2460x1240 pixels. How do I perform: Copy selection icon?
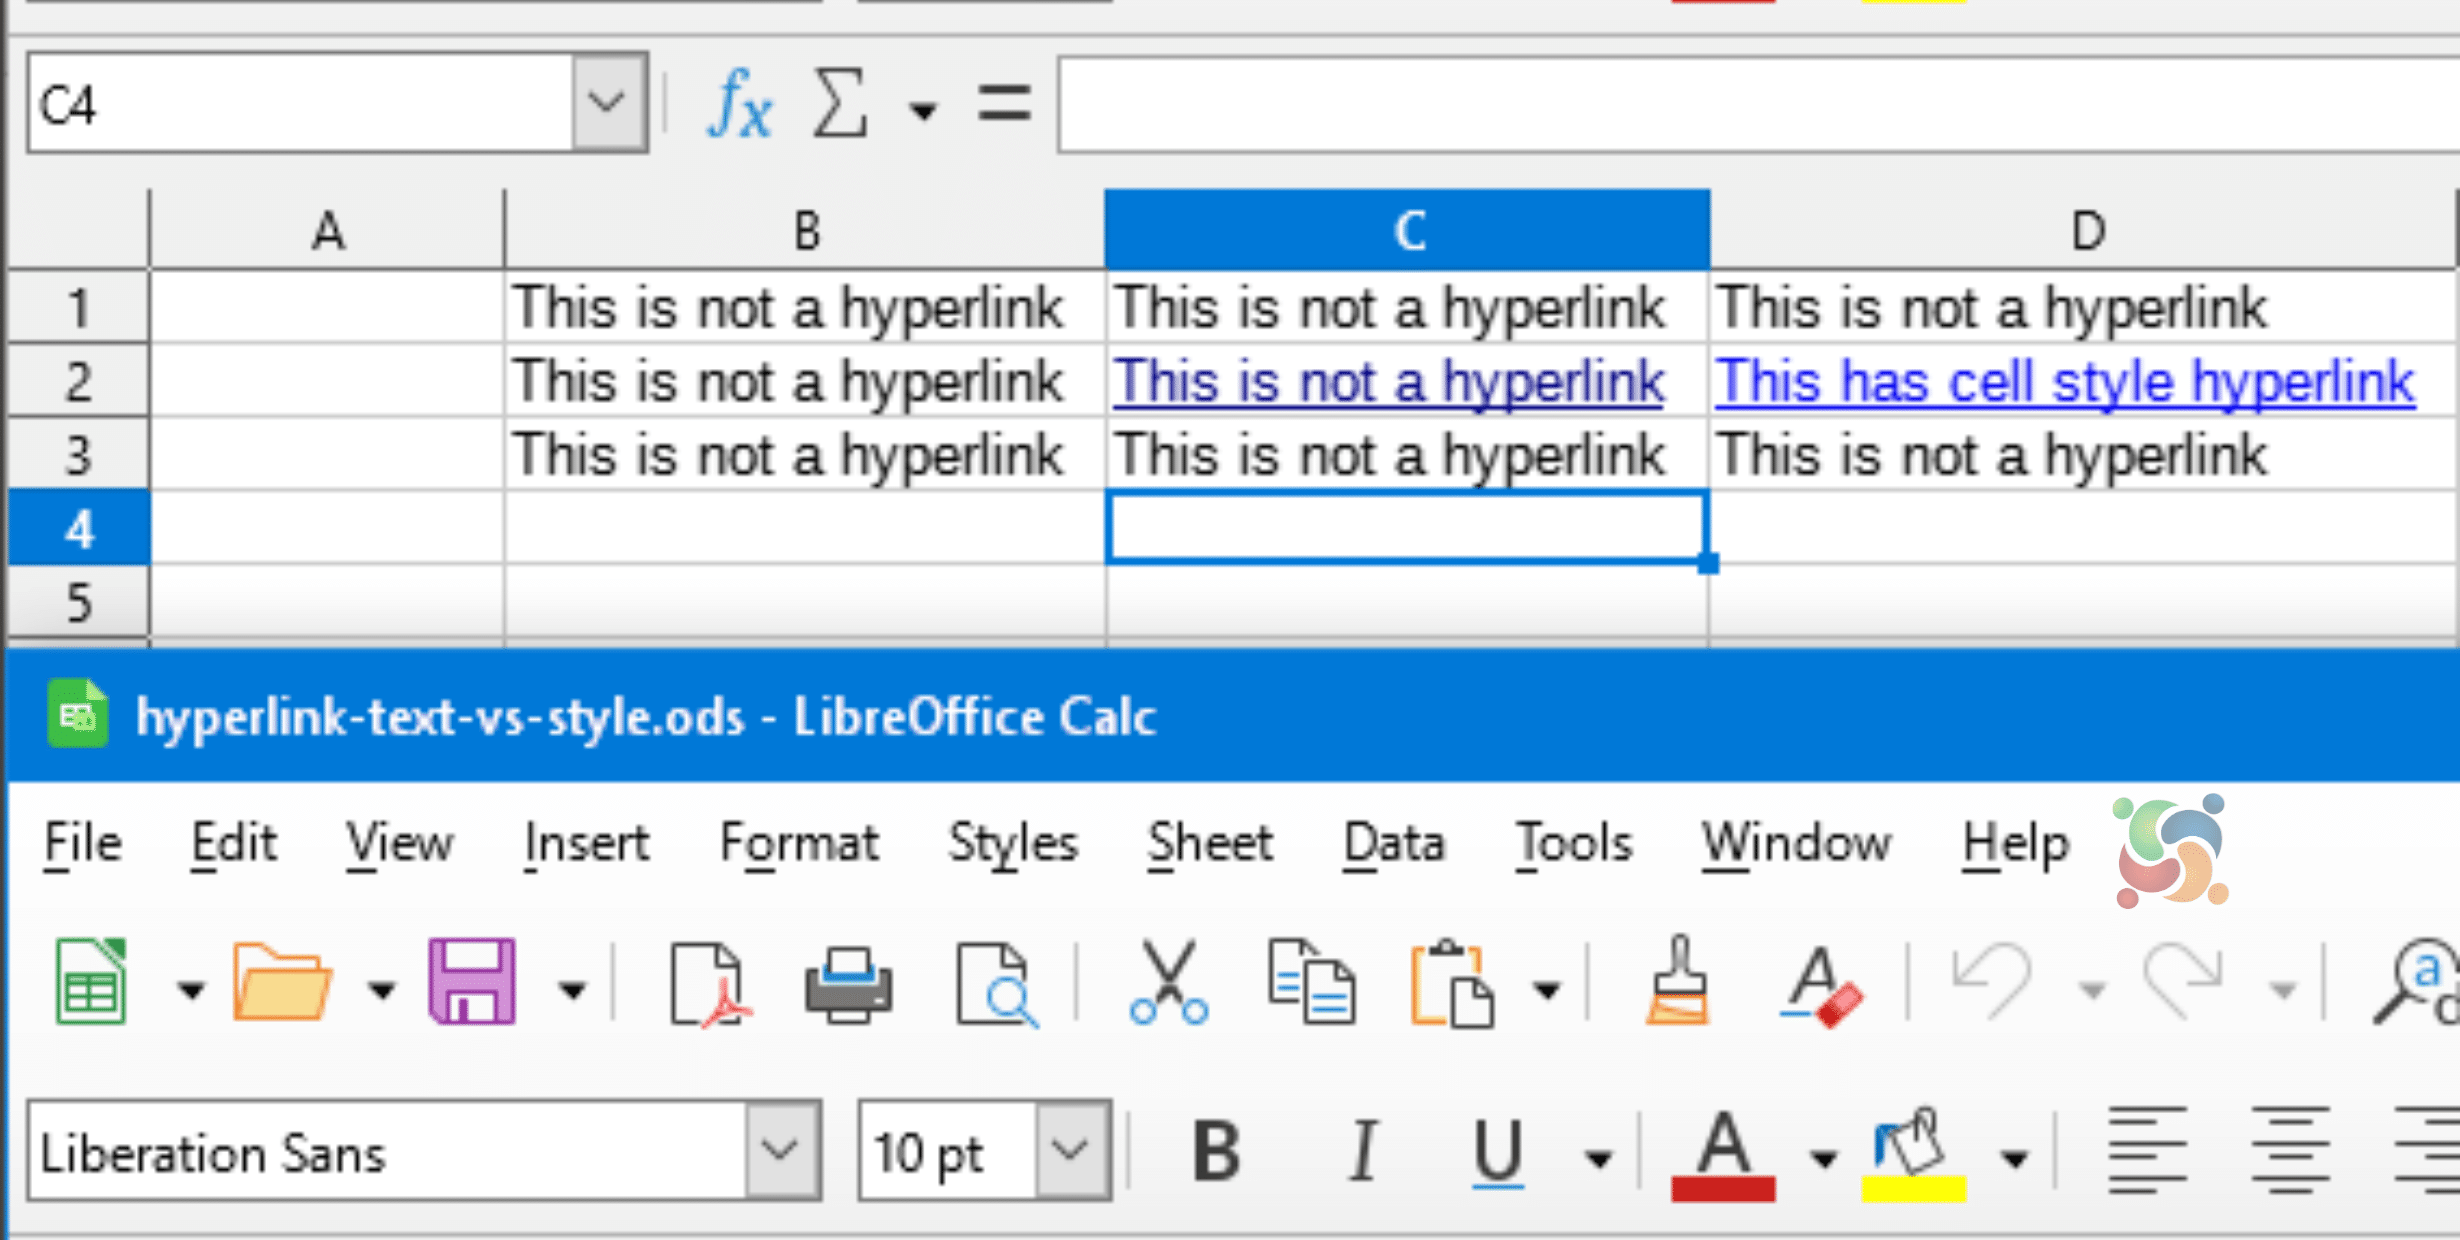[1312, 982]
